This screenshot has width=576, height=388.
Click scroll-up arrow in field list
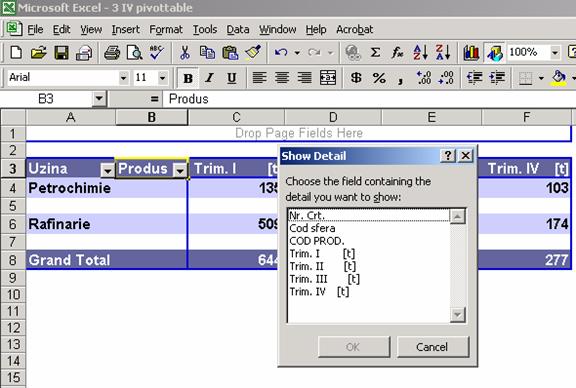pyautogui.click(x=457, y=216)
